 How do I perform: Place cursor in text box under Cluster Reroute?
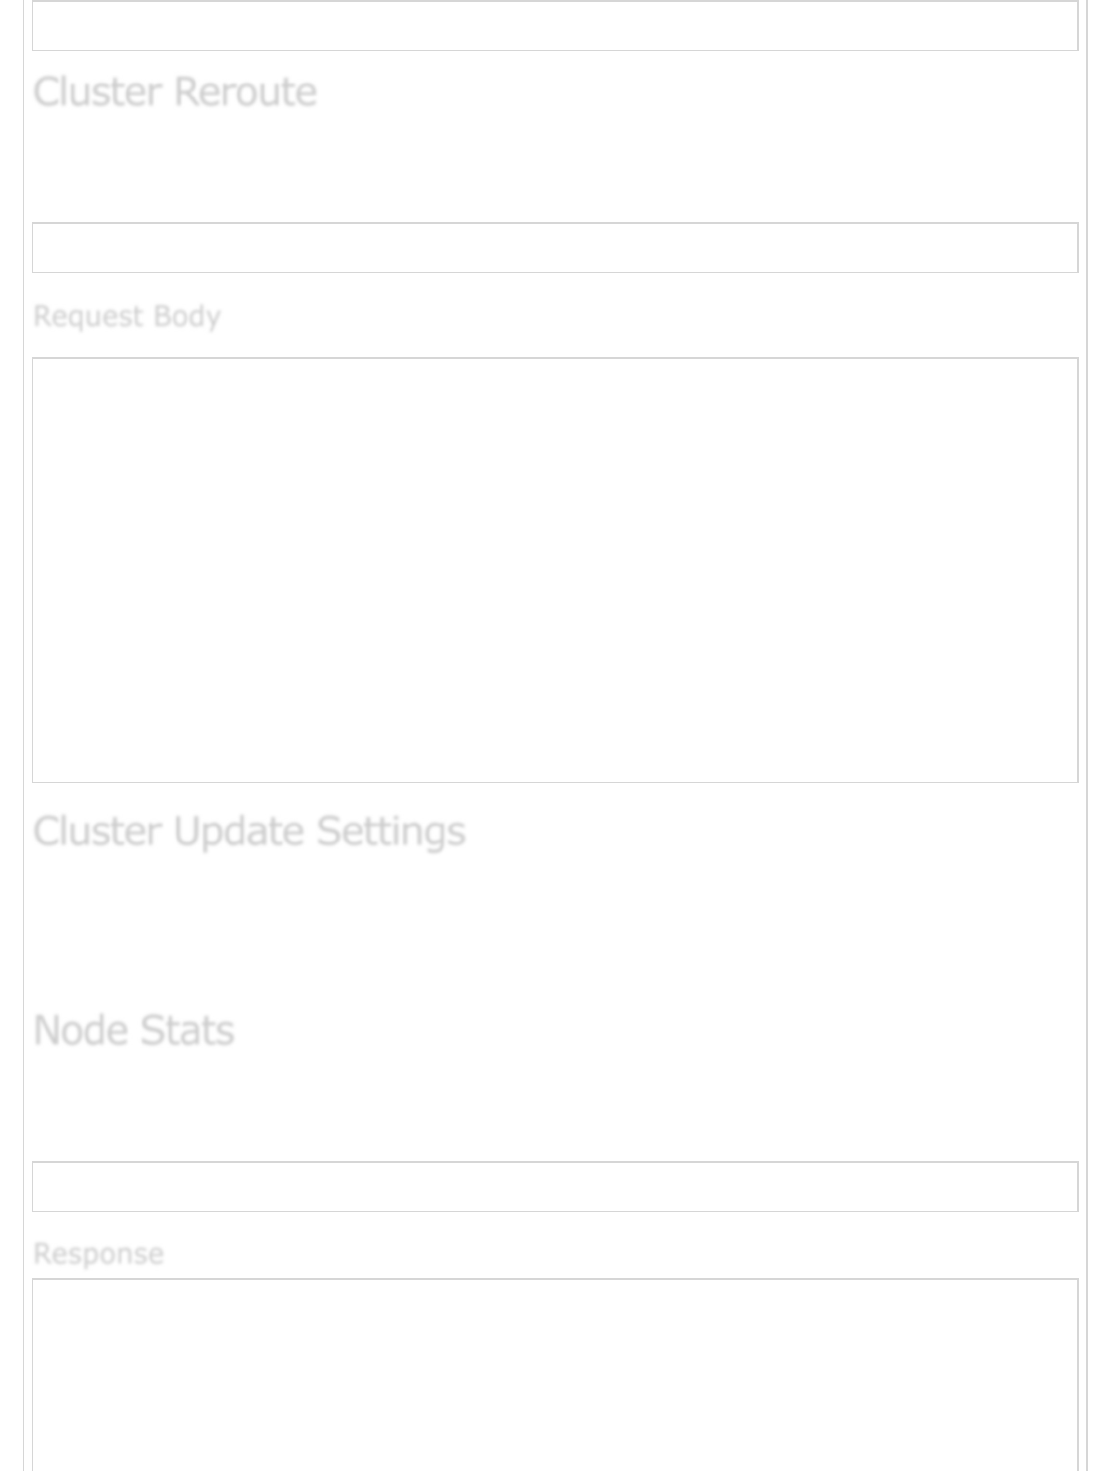(555, 248)
